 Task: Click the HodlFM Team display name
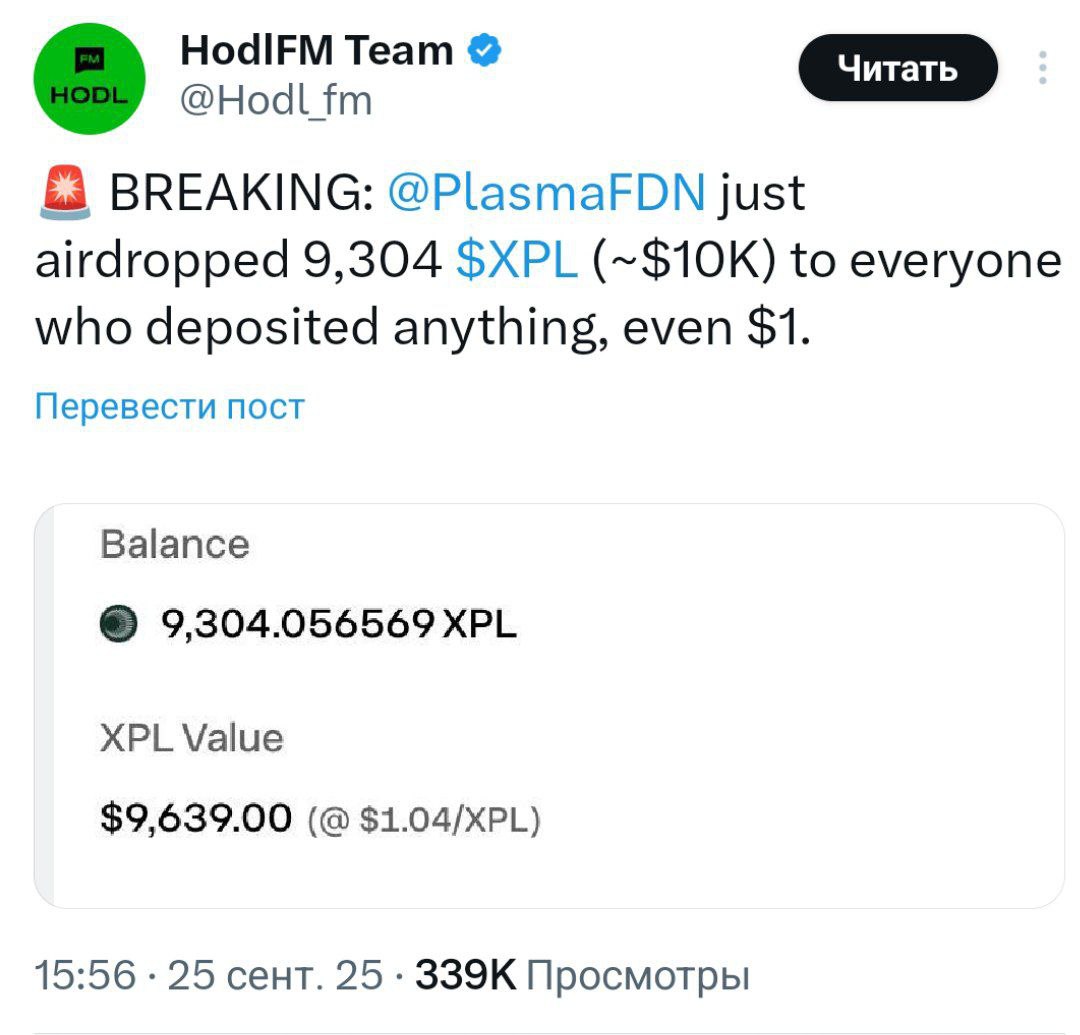tap(316, 49)
